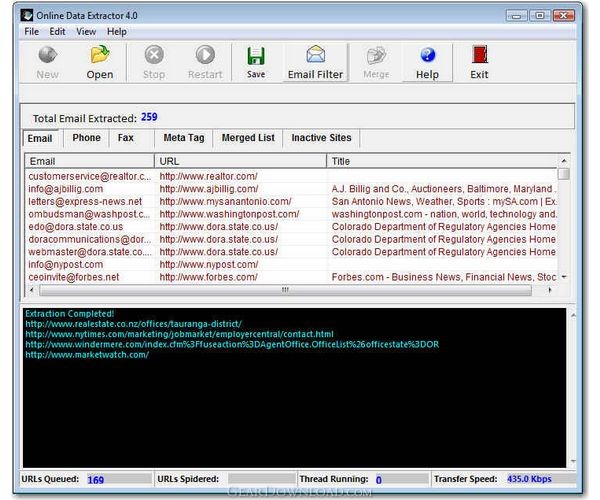
Task: Click the realestate.co.nz log URL line
Action: click(x=134, y=324)
